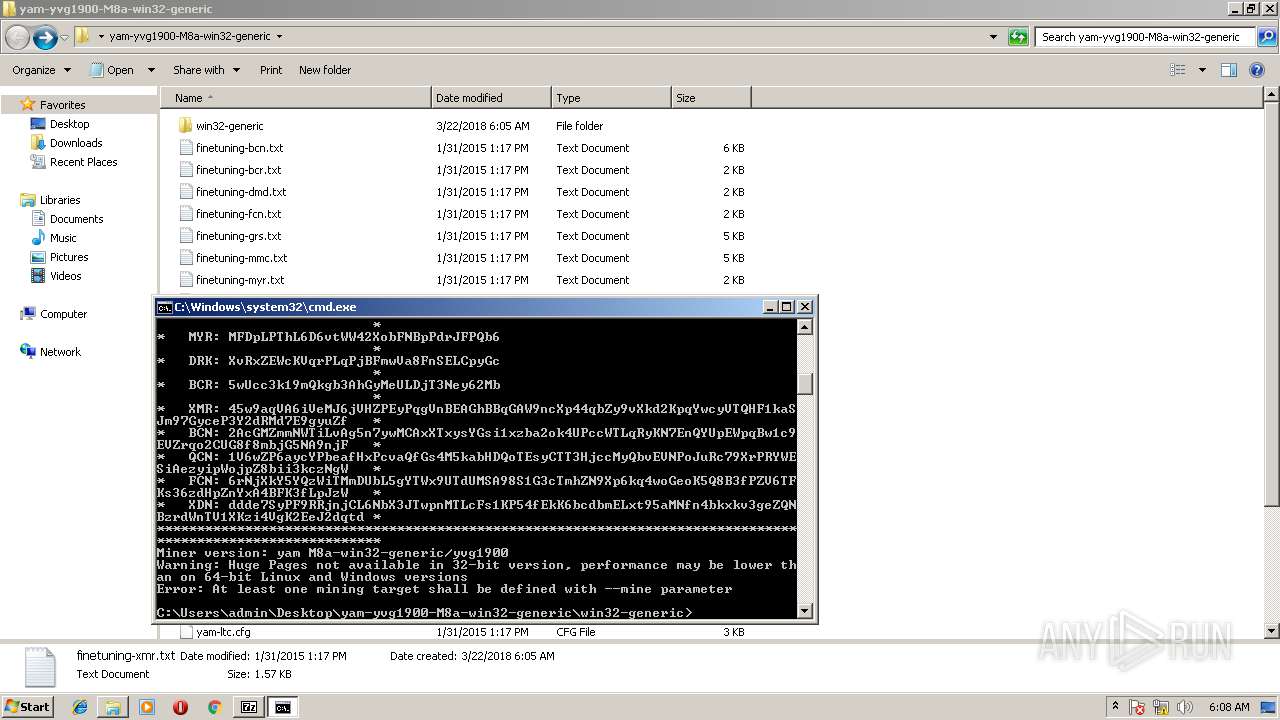This screenshot has height=720, width=1280.
Task: Click the cmd.exe window system icon
Action: pos(165,307)
